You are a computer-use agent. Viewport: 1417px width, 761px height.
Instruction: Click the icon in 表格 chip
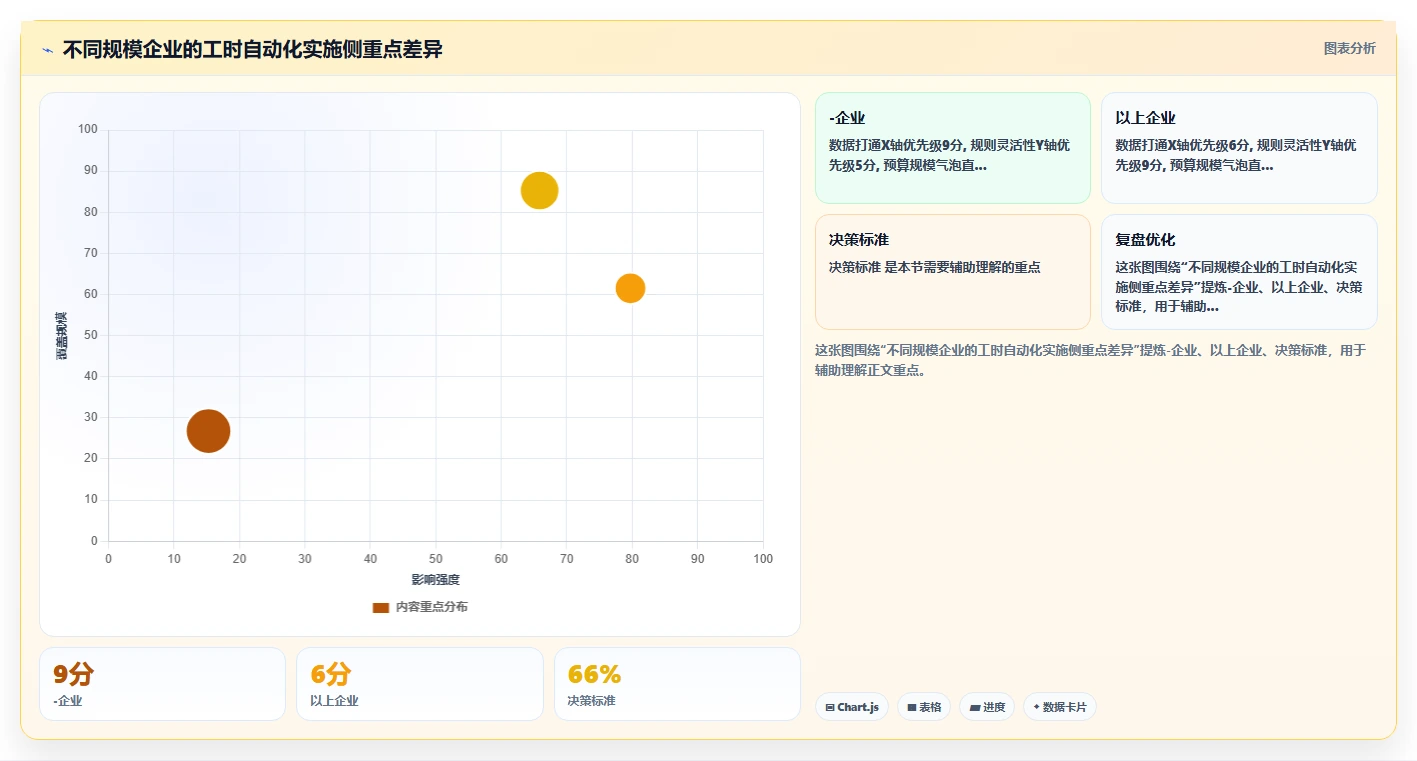click(x=912, y=707)
